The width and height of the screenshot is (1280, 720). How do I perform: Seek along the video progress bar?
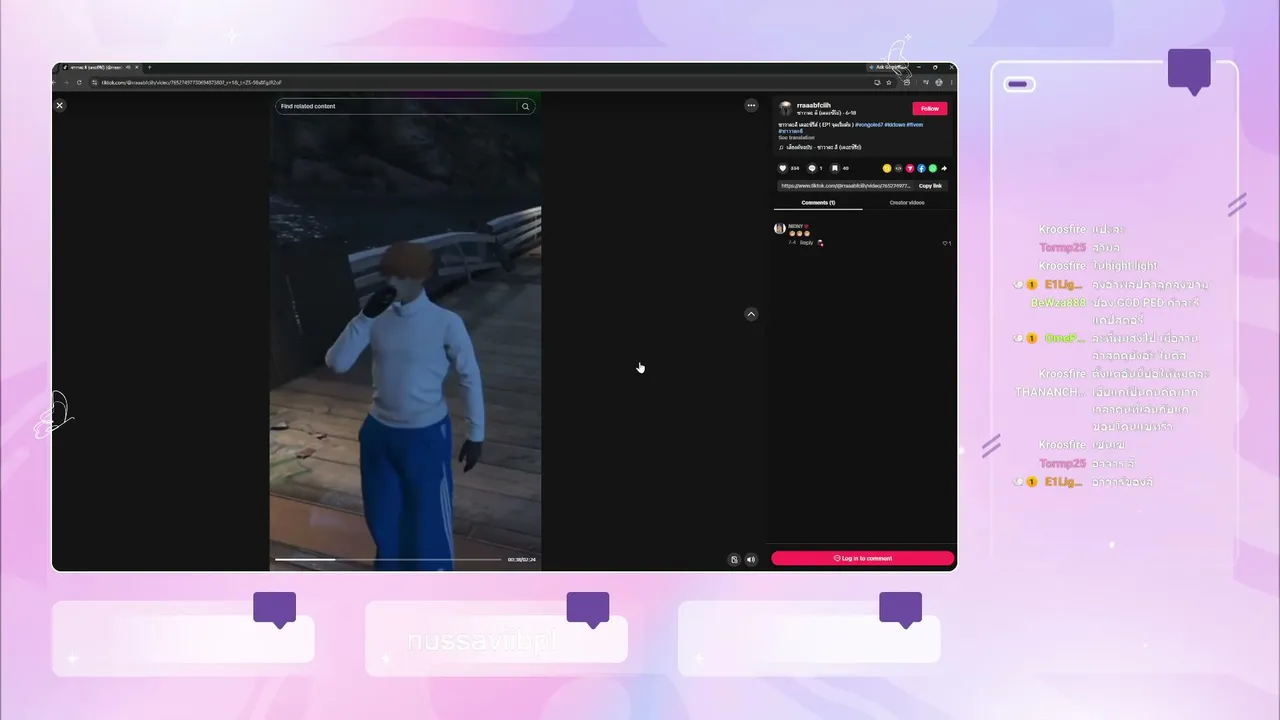tap(388, 560)
